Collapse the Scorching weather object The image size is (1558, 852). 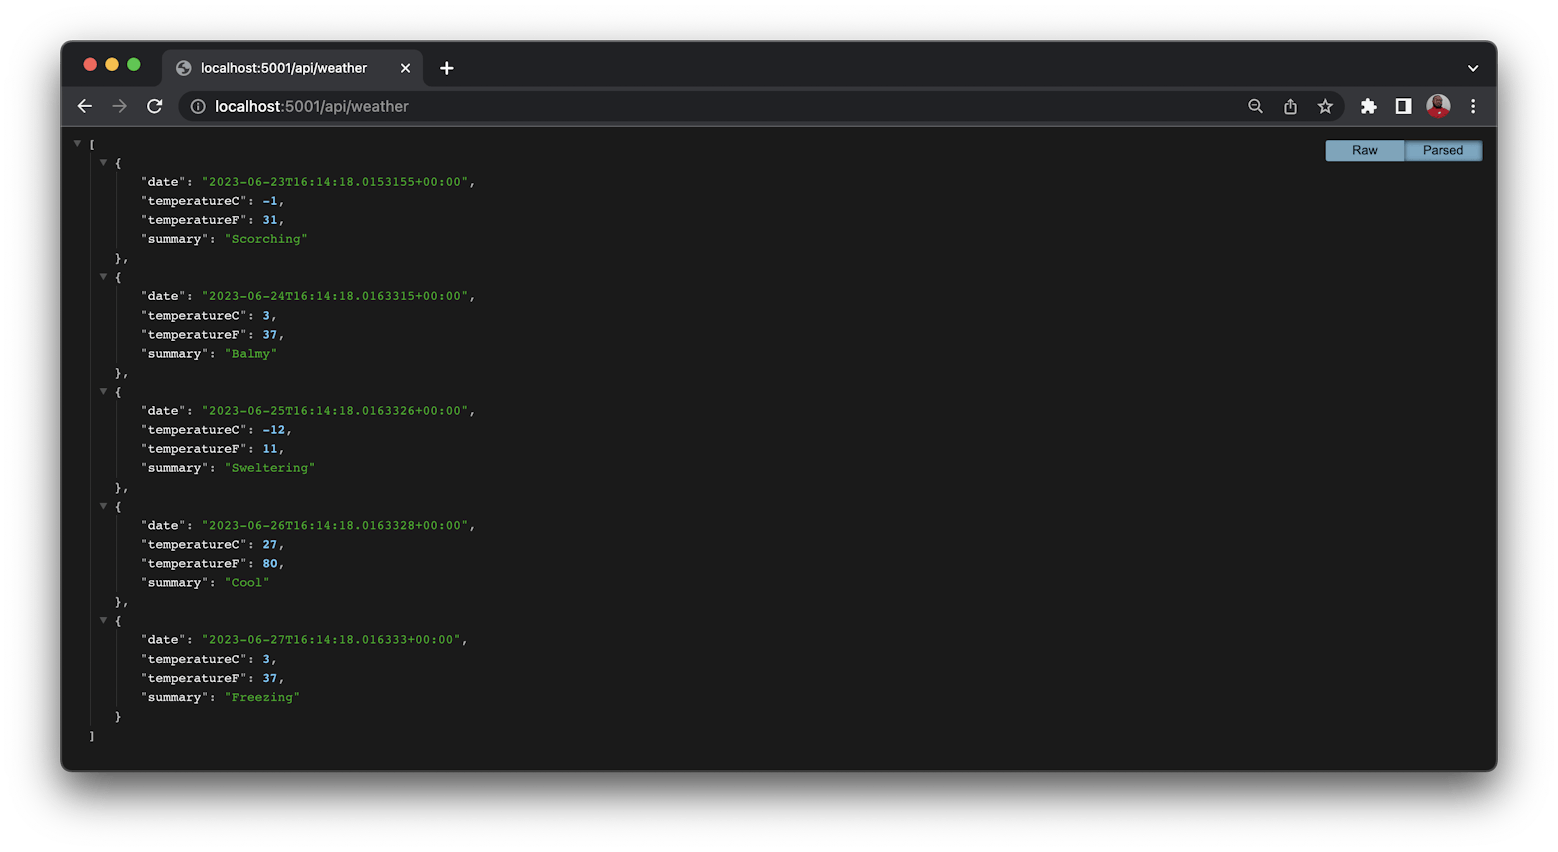tap(103, 162)
